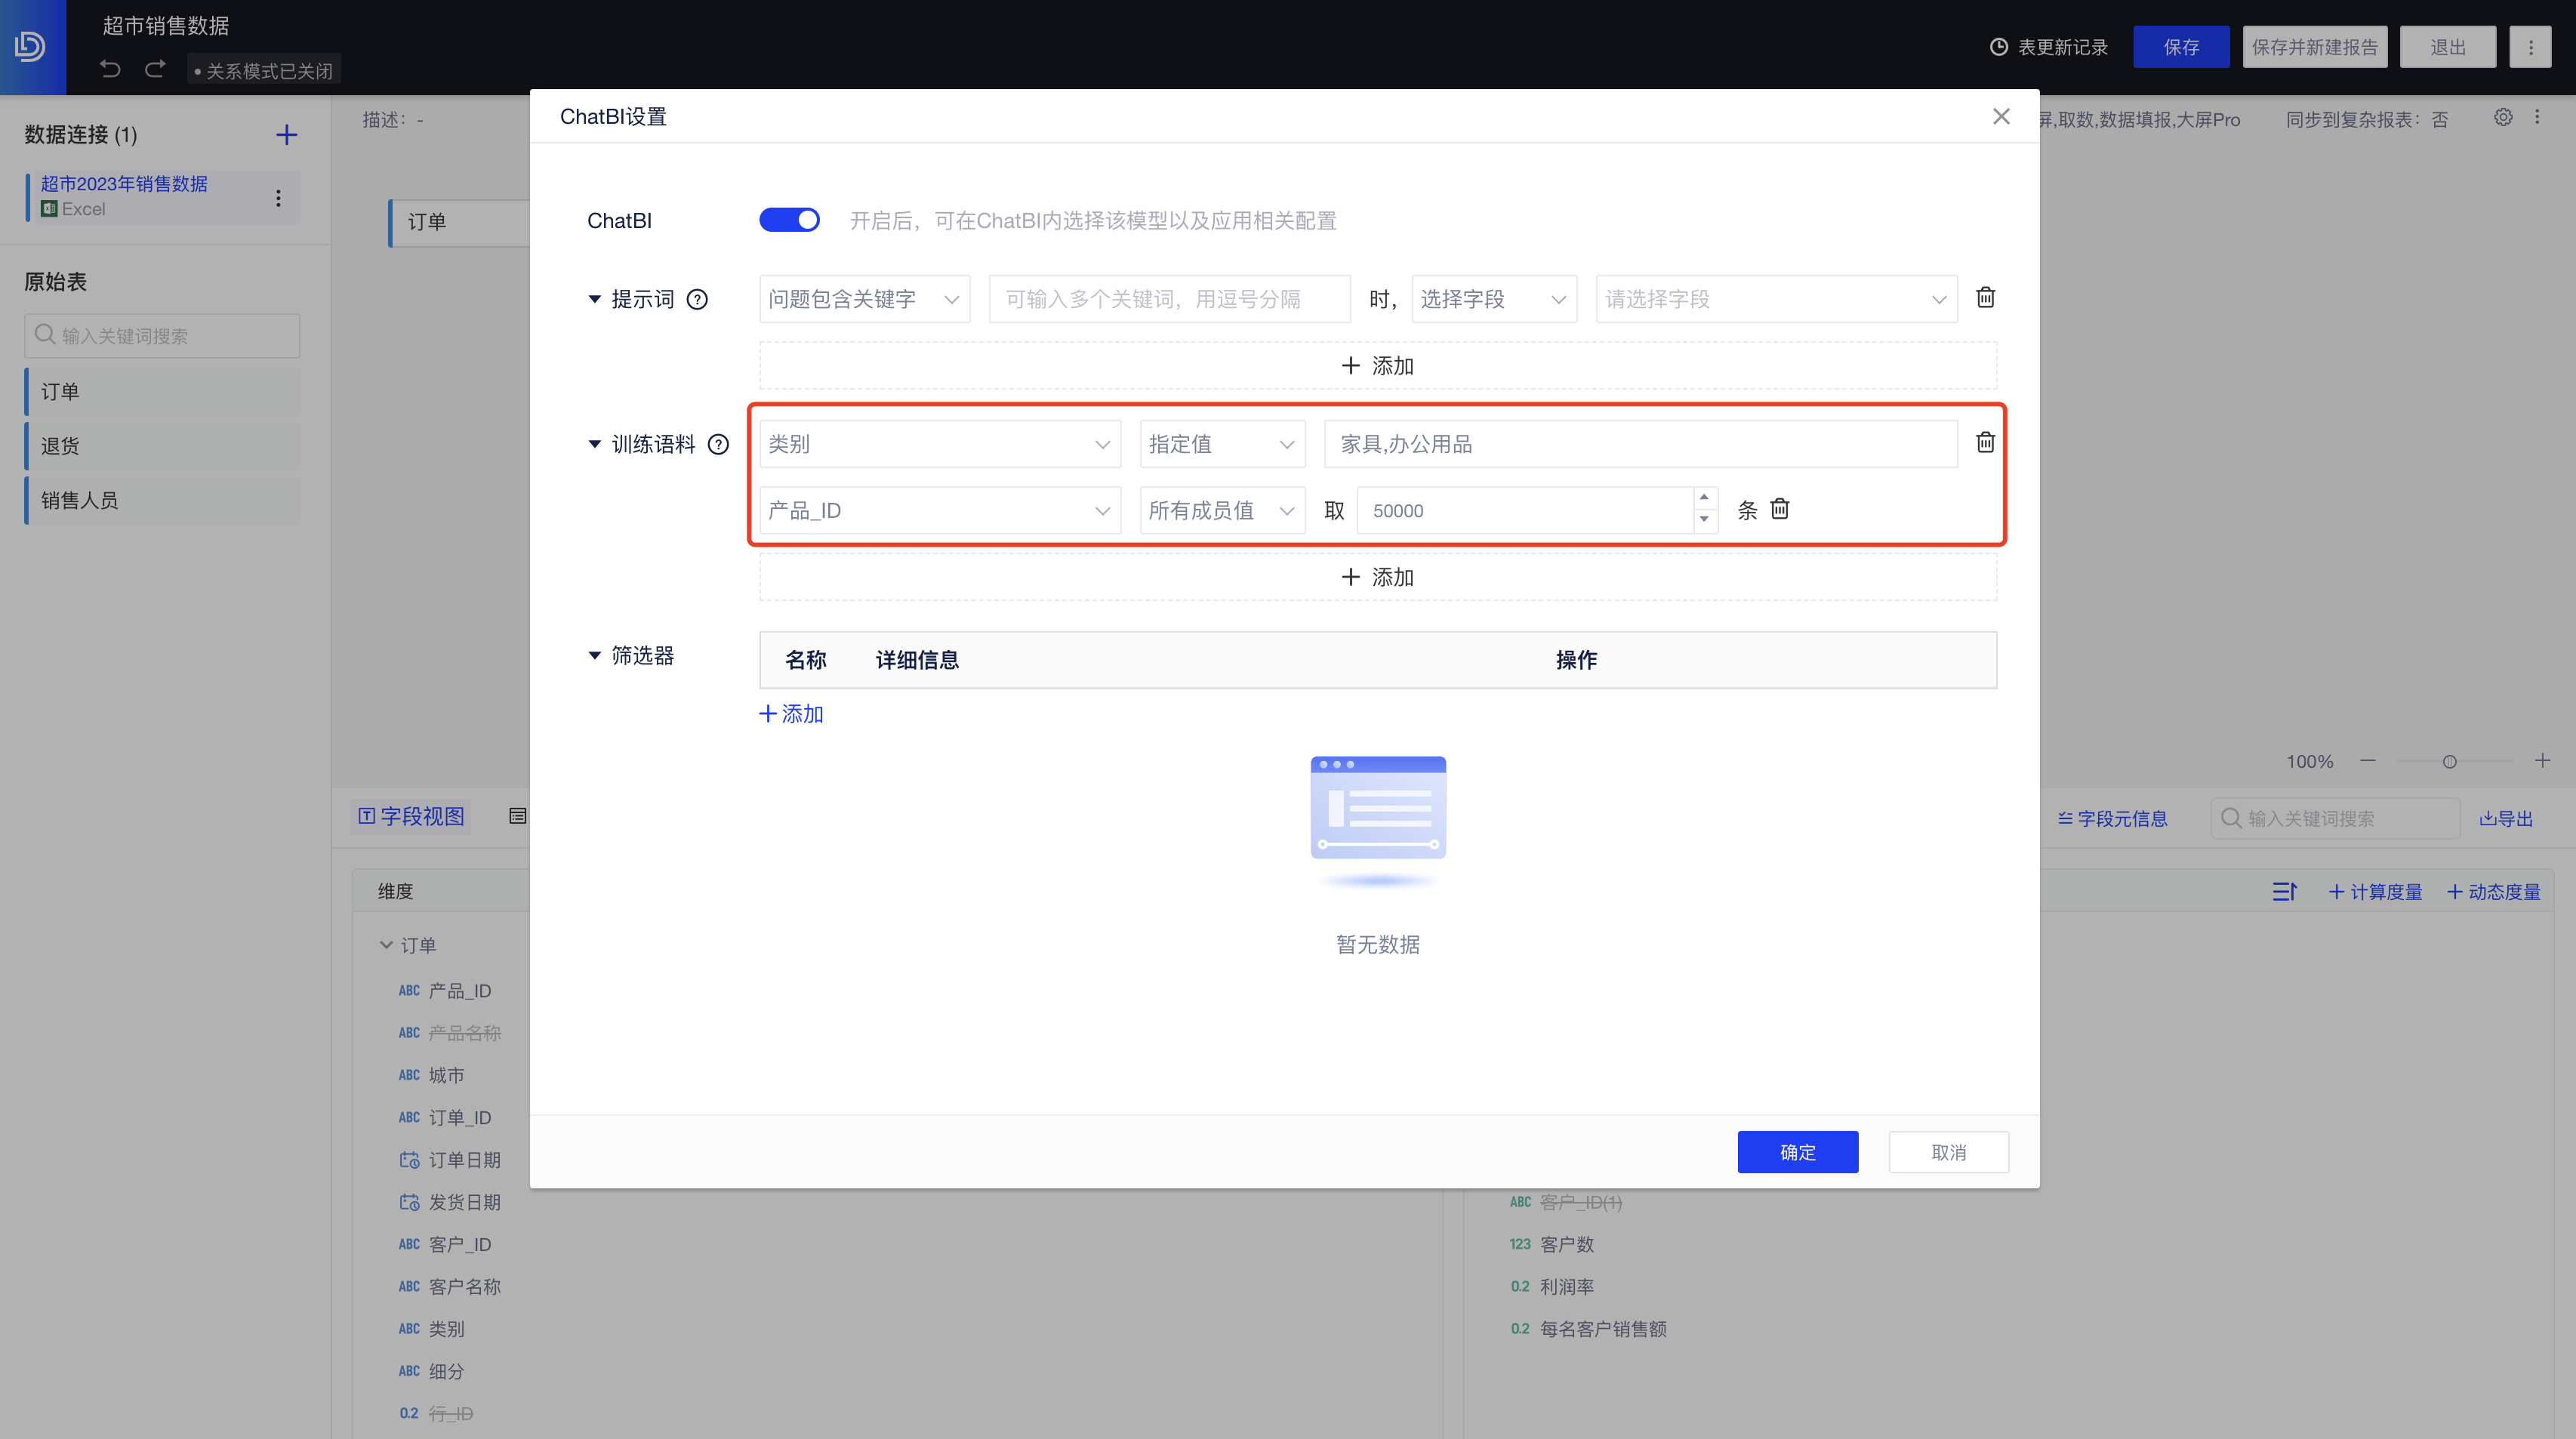
Task: Delete the 类别 training corpus row
Action: tap(1985, 442)
